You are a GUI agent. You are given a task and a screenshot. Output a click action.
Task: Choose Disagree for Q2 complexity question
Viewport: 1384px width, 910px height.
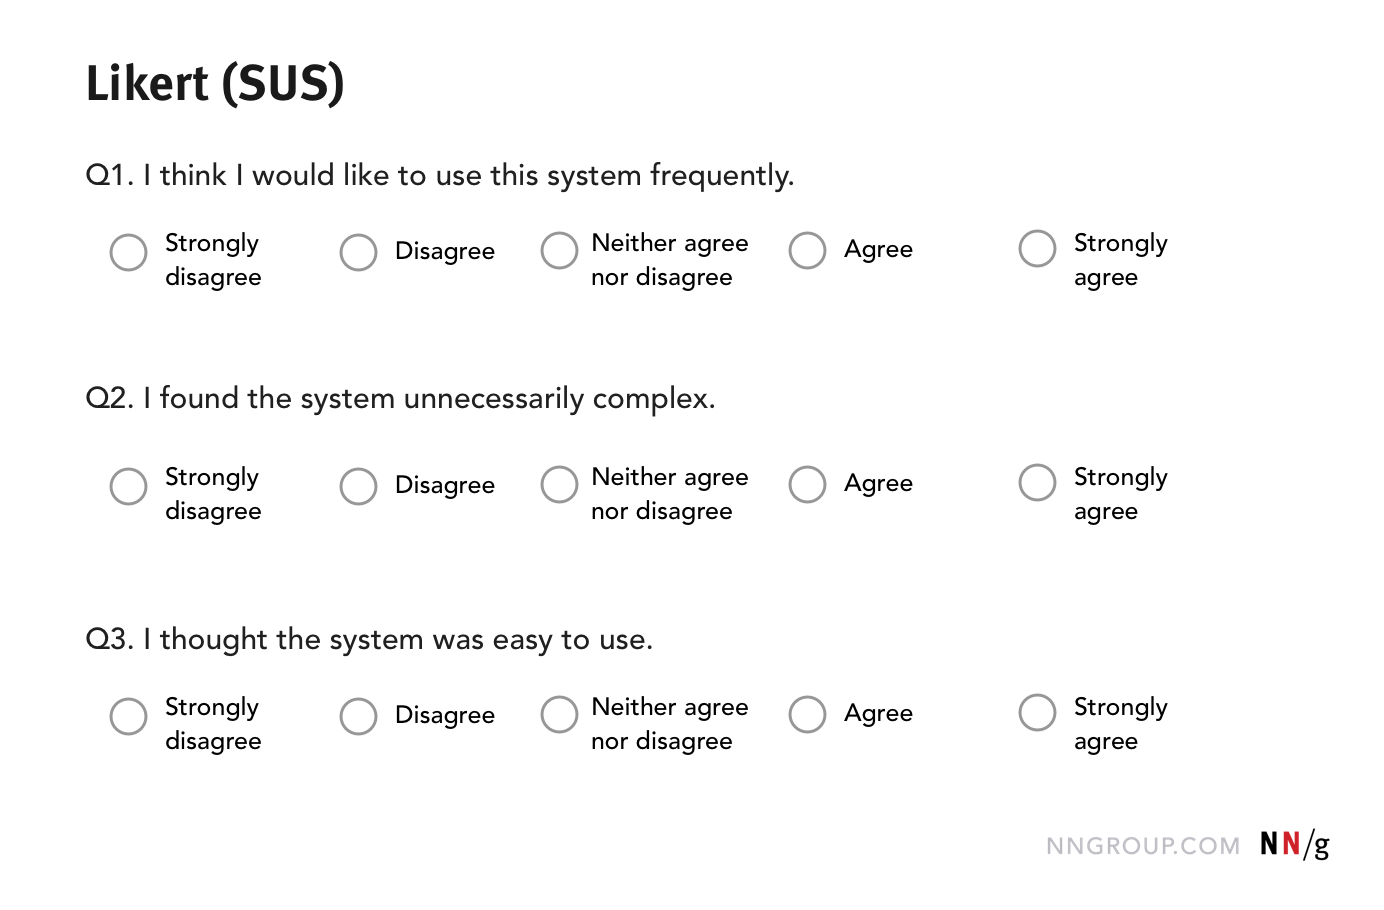coord(358,487)
